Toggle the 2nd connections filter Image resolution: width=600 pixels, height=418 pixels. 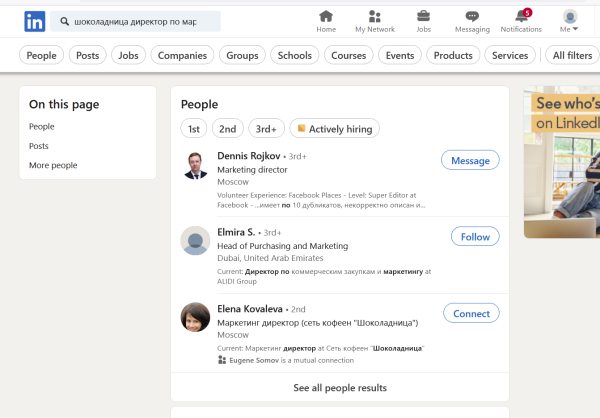[x=228, y=128]
